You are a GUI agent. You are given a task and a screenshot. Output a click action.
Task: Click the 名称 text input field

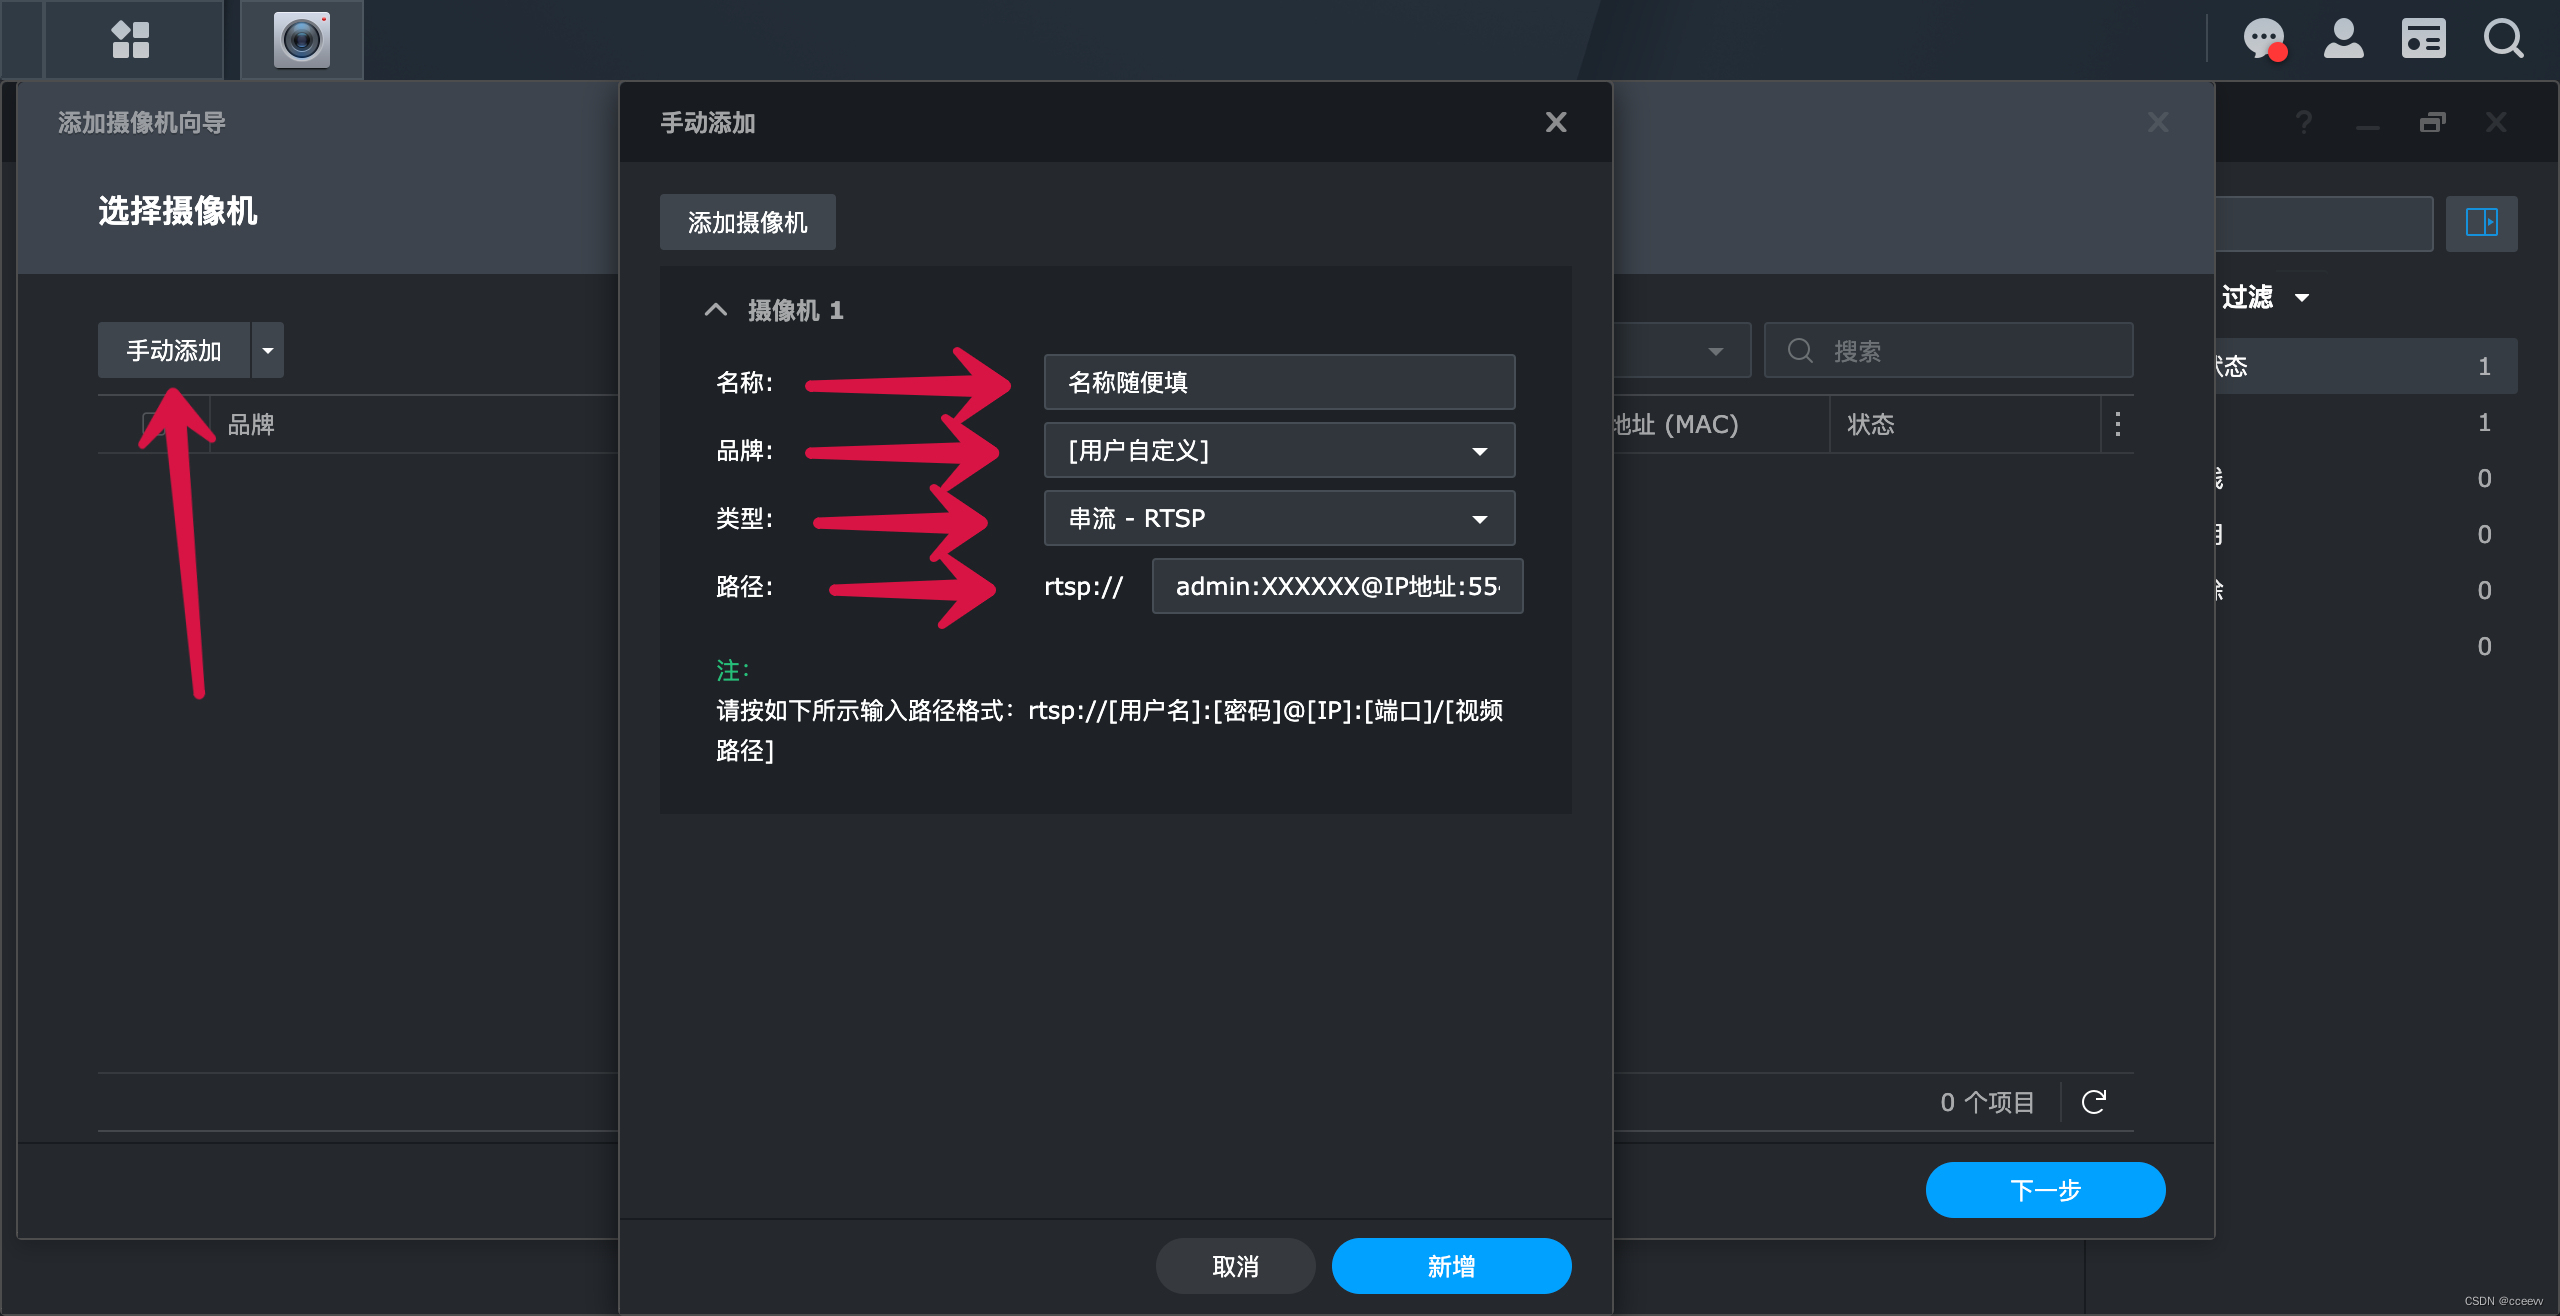pos(1279,382)
